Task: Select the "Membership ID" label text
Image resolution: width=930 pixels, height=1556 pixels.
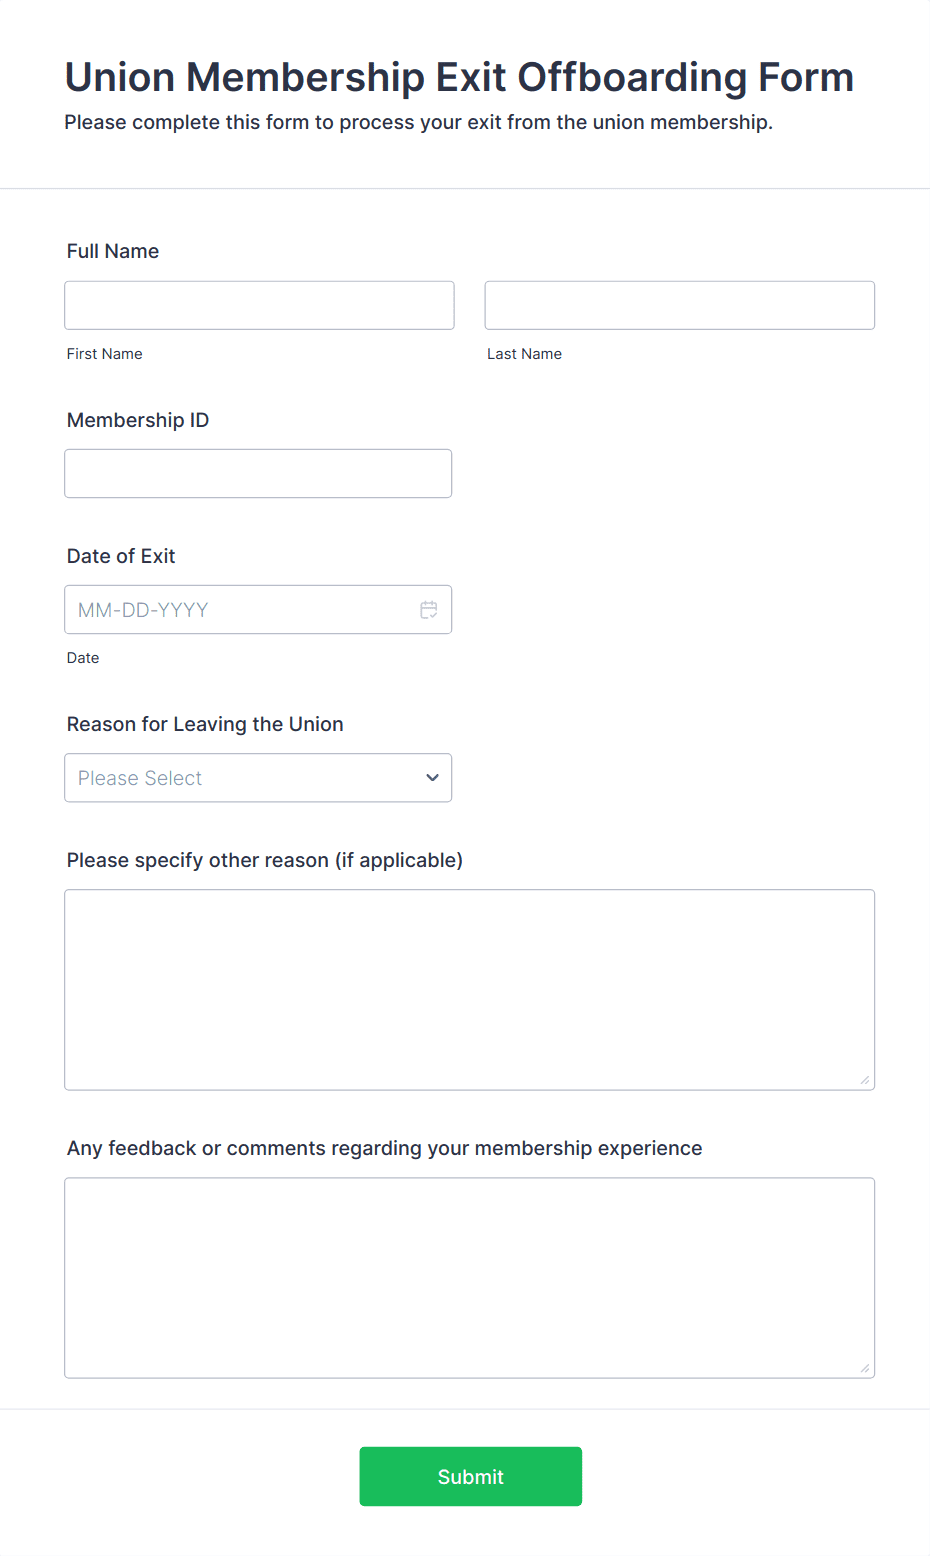Action: (x=138, y=420)
